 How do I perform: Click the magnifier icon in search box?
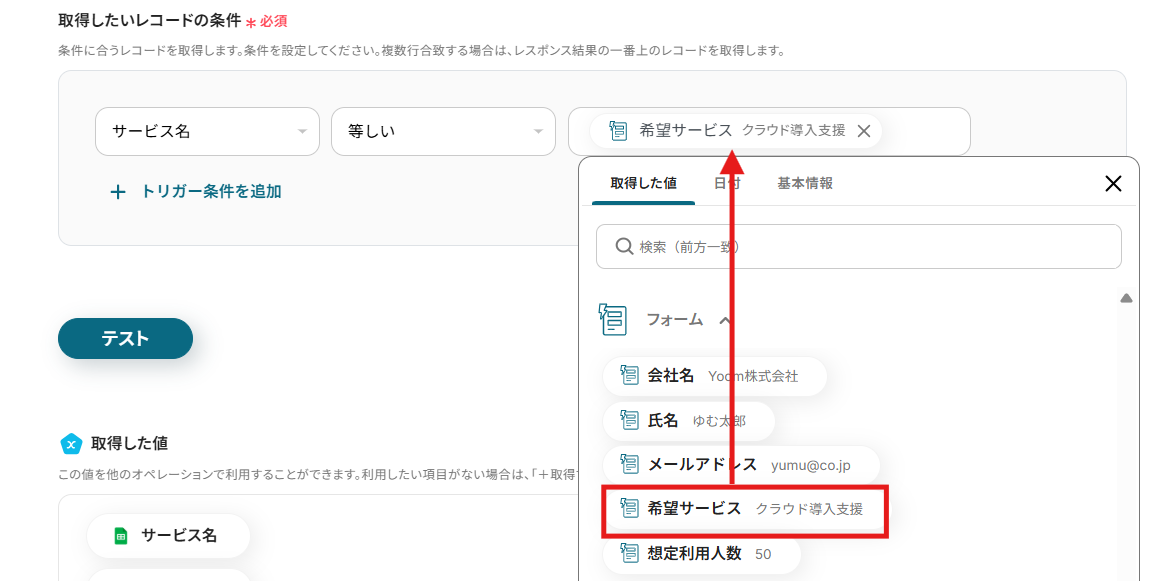point(624,246)
